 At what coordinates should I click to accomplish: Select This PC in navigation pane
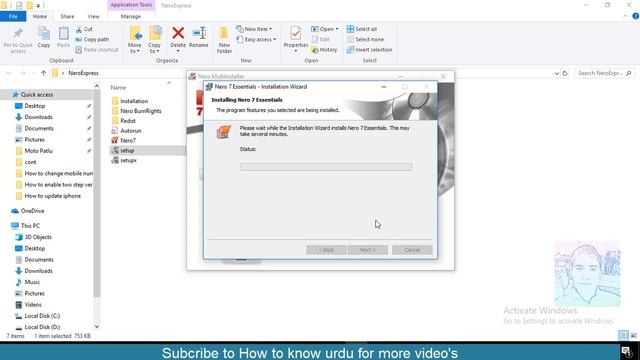(26, 225)
